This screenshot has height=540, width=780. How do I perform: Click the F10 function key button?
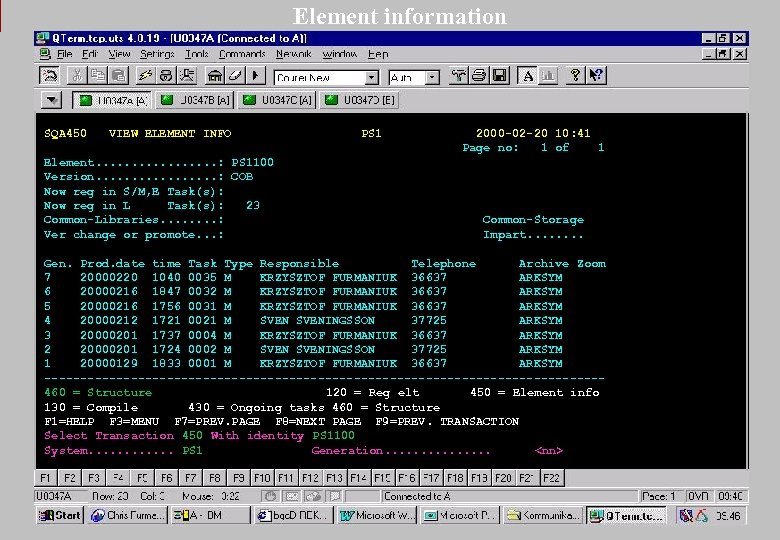click(262, 478)
